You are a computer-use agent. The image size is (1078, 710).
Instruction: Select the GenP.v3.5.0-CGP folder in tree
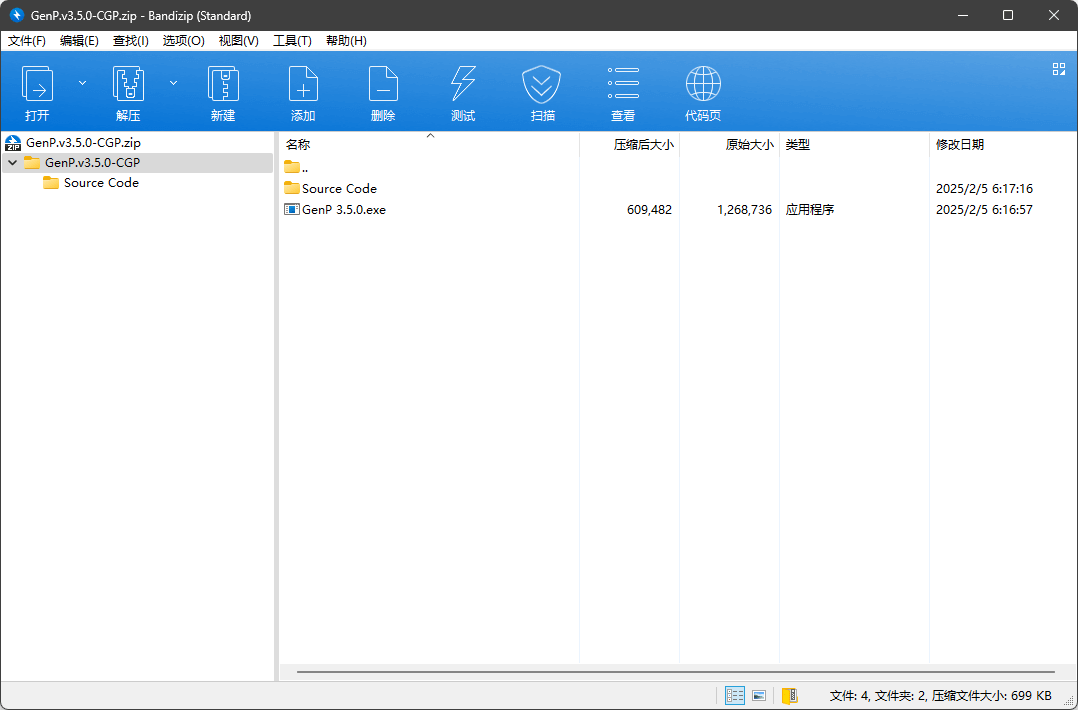pyautogui.click(x=92, y=163)
